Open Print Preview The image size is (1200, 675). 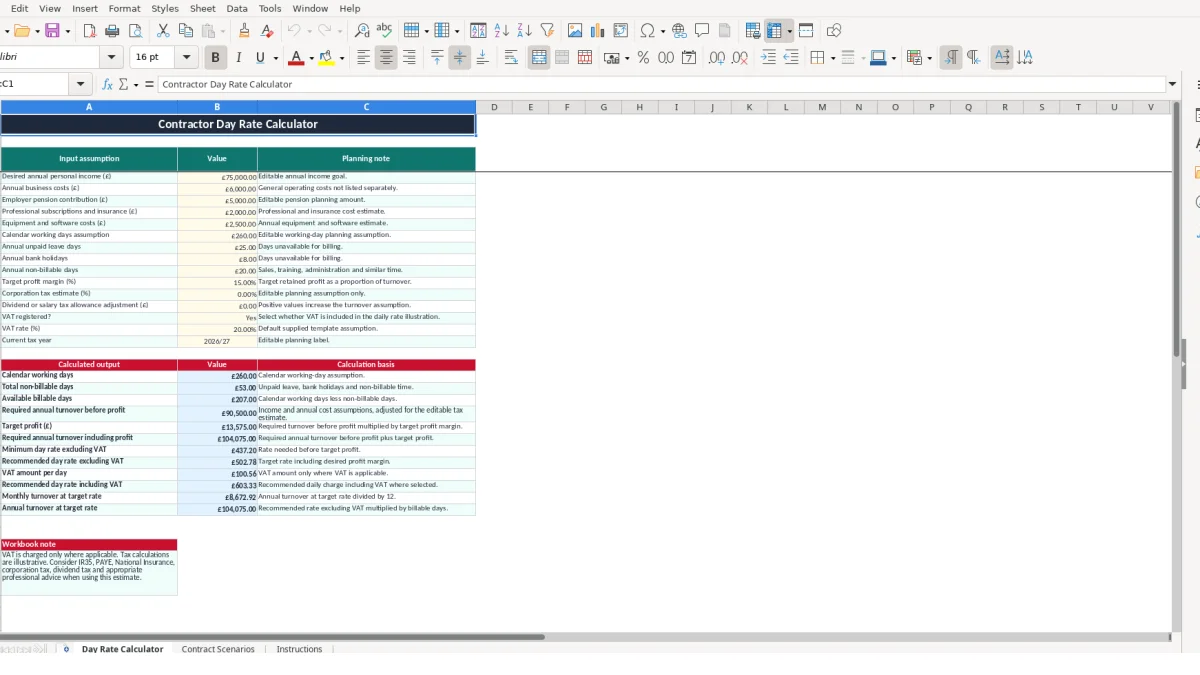coord(135,31)
